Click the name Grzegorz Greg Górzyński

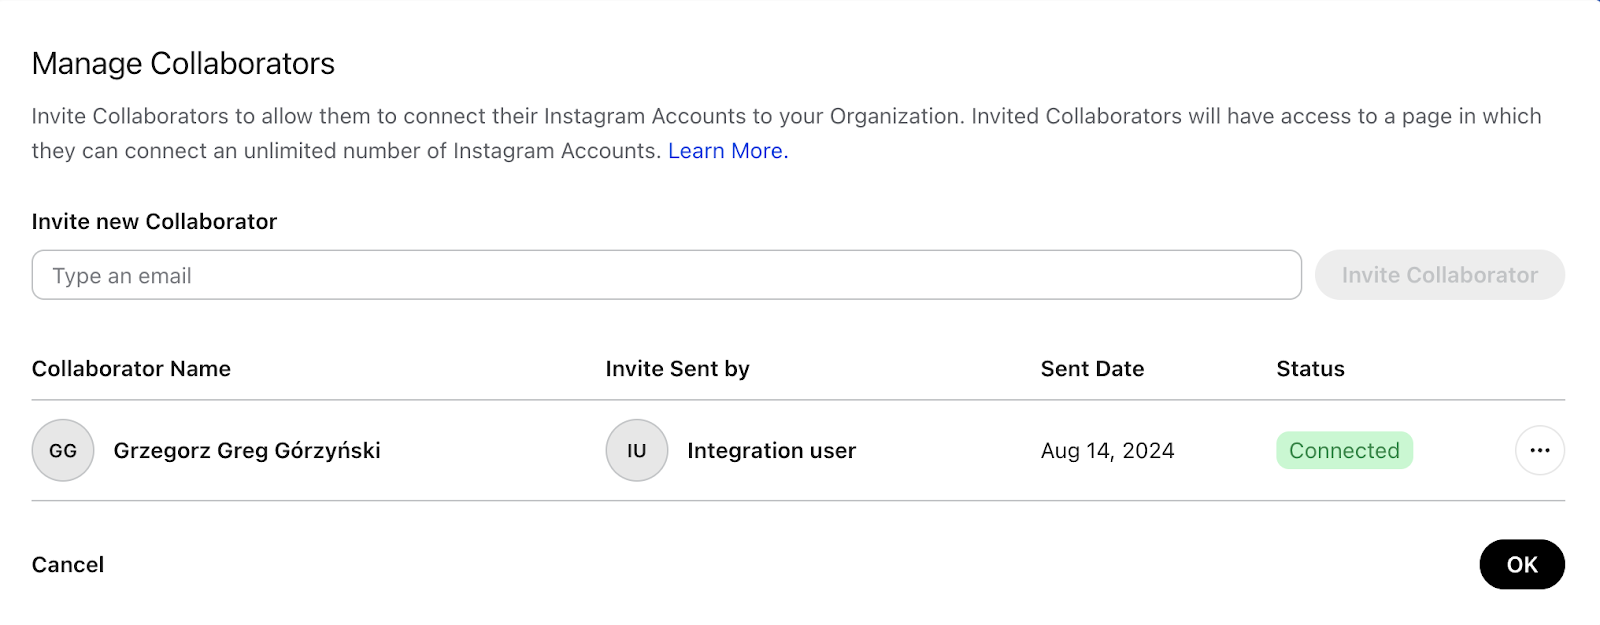point(247,451)
